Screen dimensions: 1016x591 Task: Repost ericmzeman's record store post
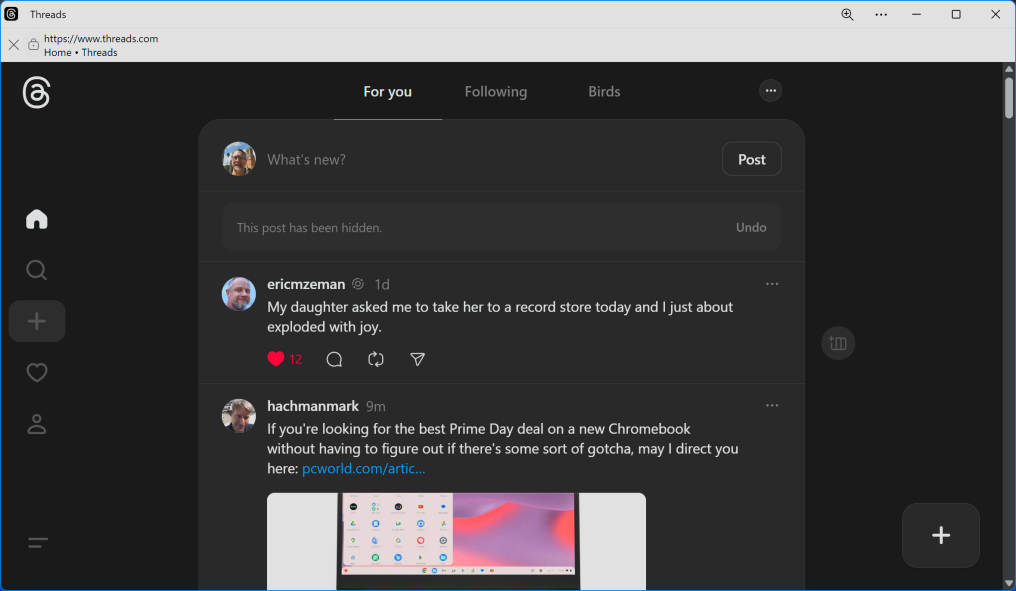tap(376, 359)
